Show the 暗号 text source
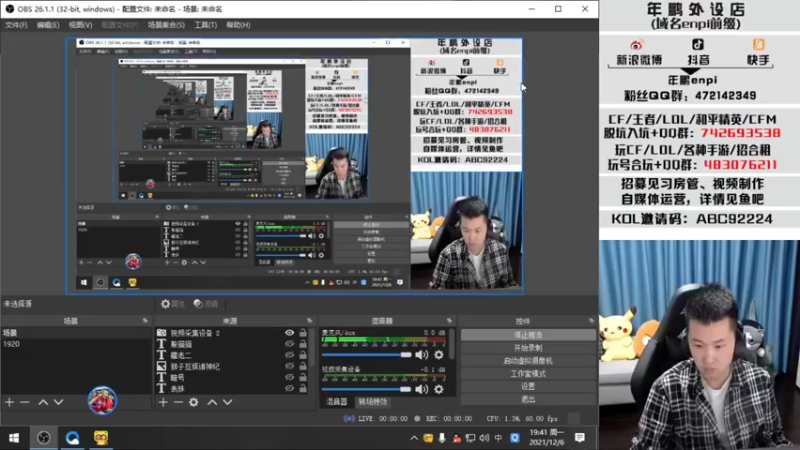 [289, 377]
